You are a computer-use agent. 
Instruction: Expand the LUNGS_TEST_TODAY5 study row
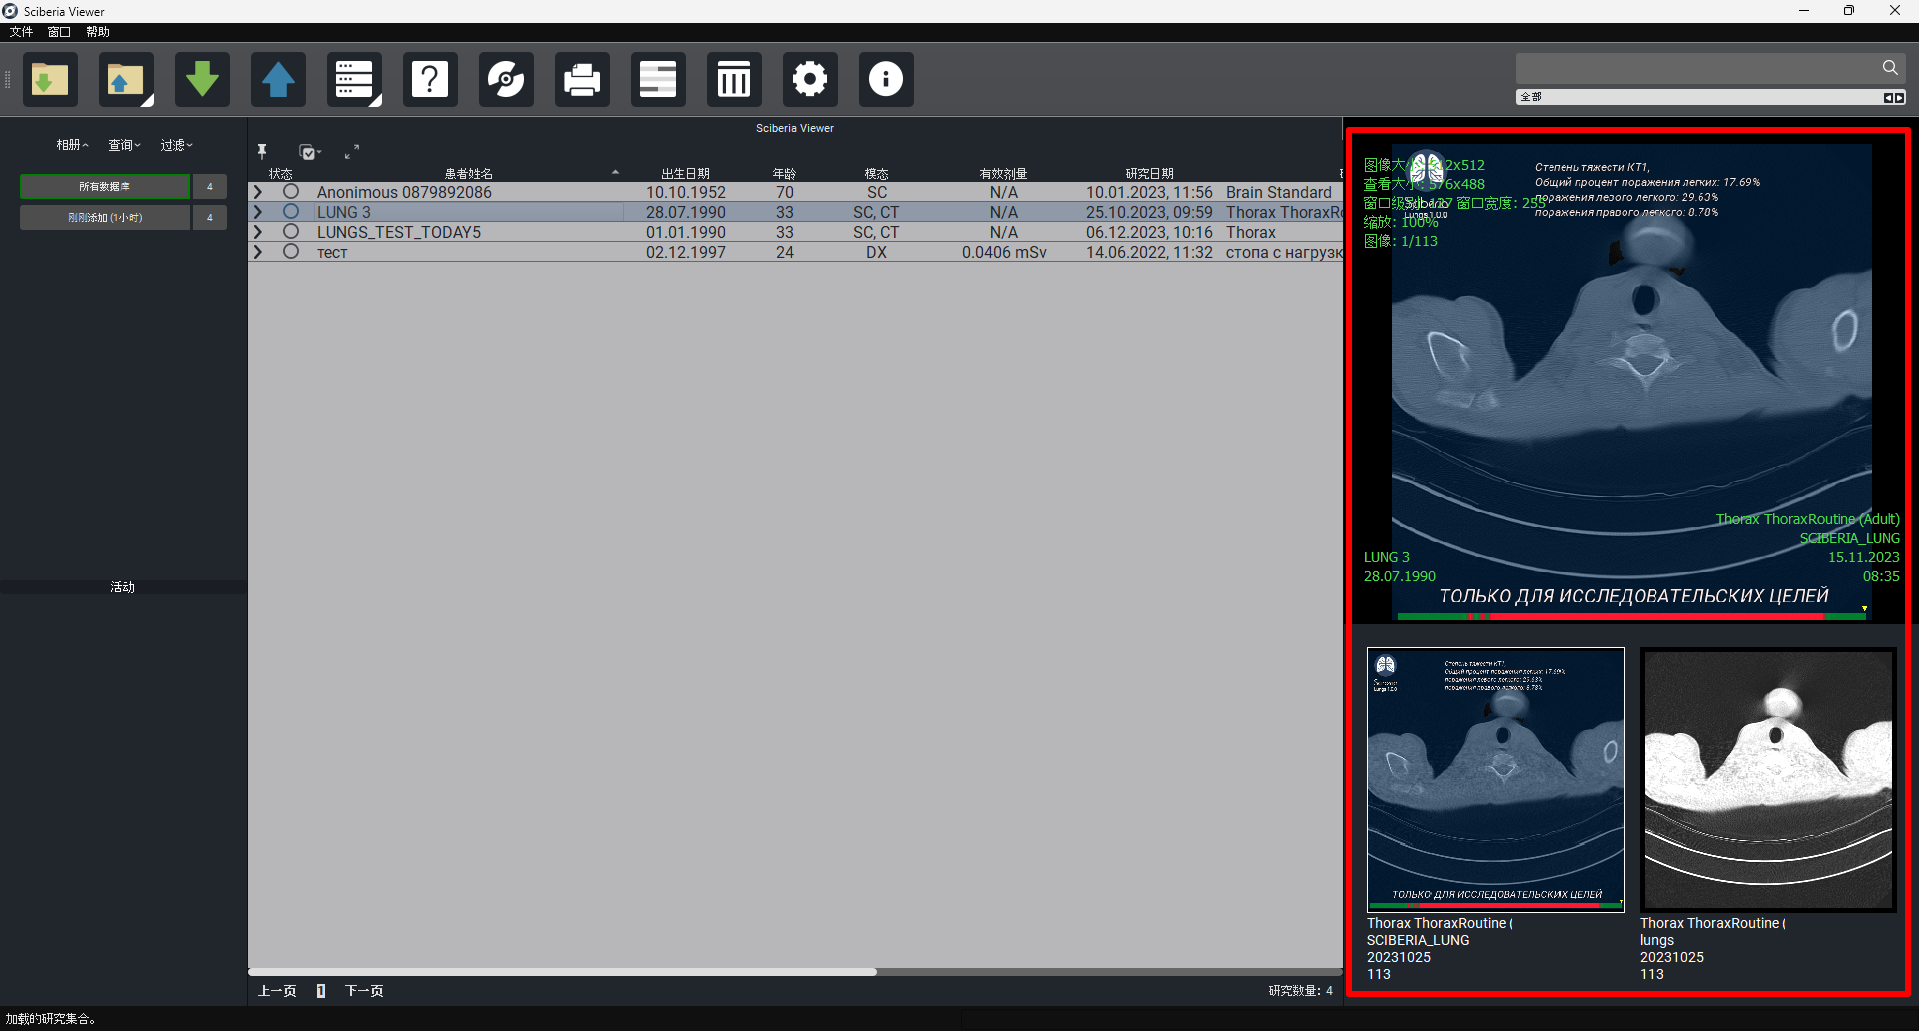(258, 232)
